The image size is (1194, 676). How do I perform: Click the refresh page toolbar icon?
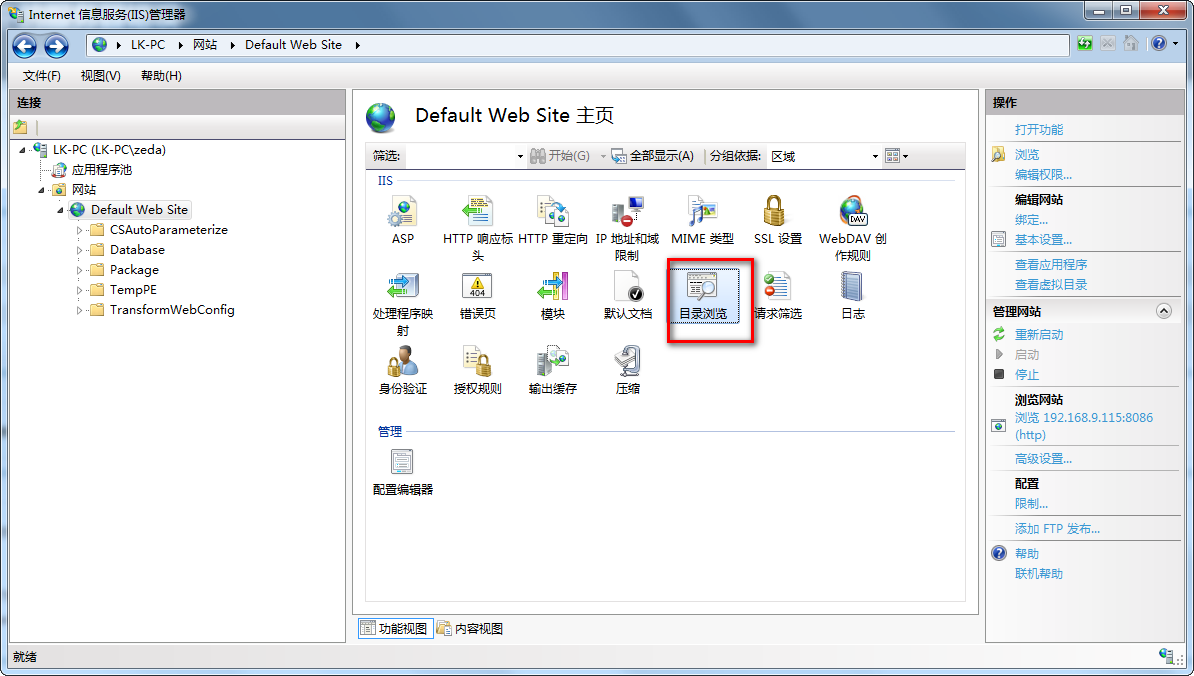1084,44
